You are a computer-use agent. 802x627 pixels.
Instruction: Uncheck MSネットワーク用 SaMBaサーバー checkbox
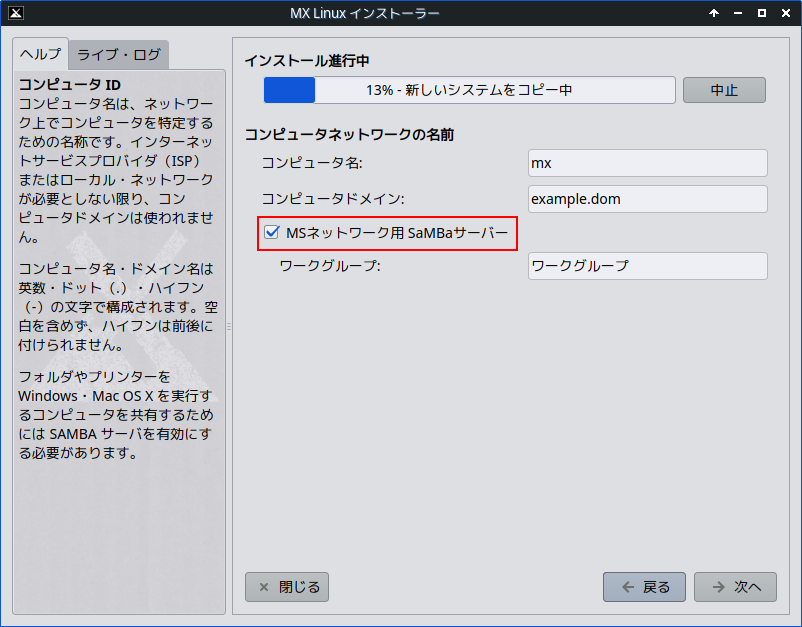pos(271,233)
